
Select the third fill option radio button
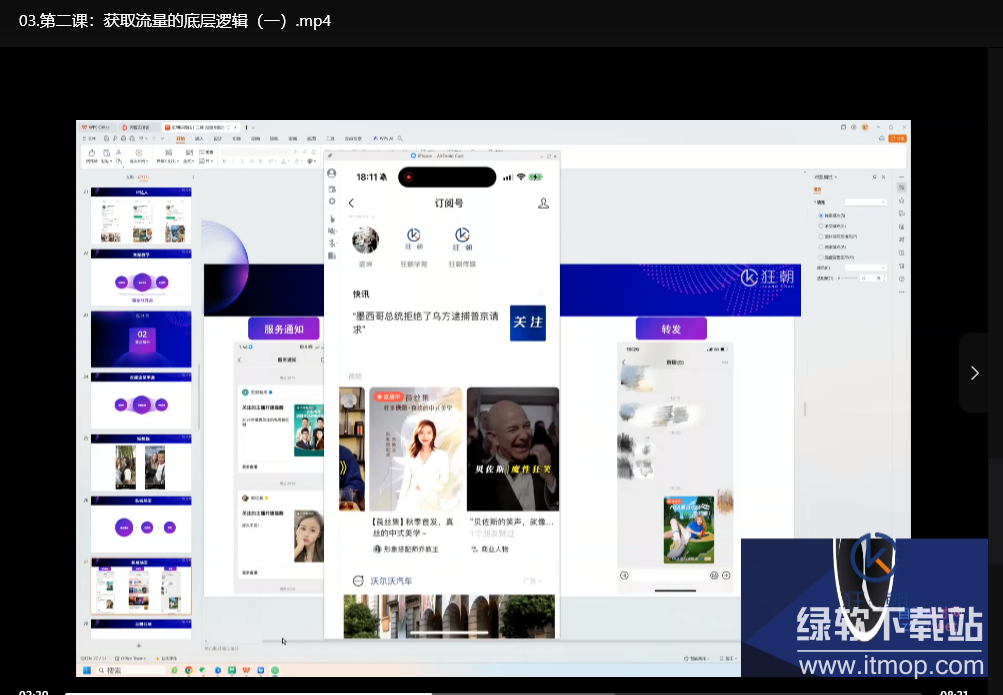coord(822,236)
